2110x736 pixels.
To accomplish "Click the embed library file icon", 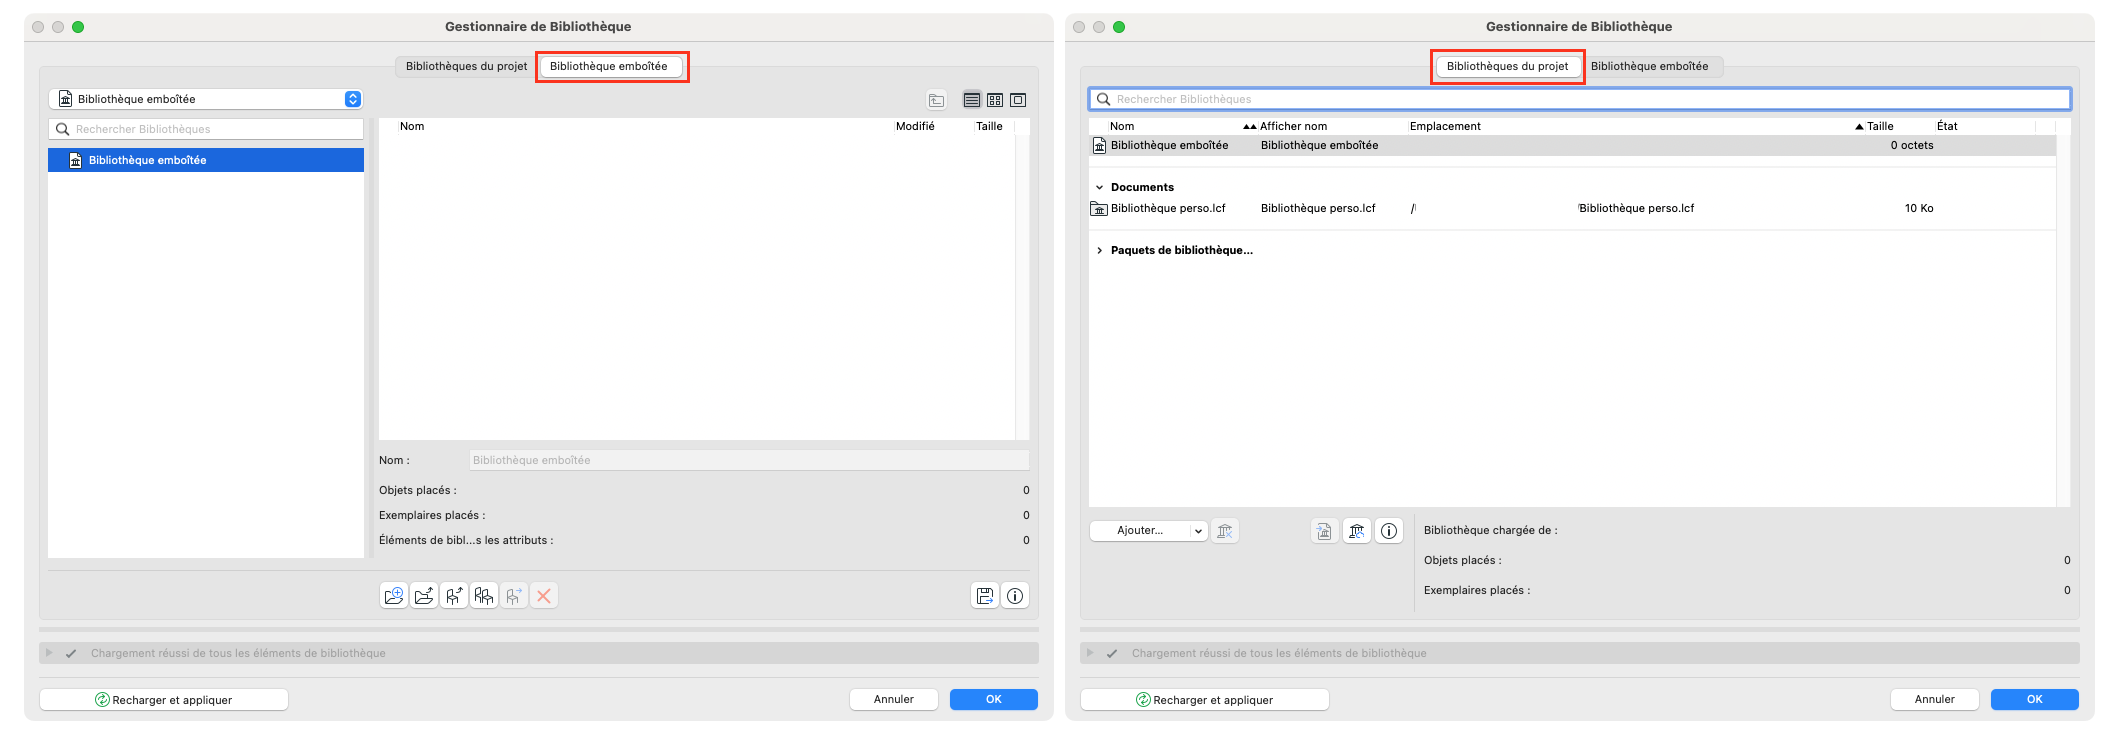I will [x=1324, y=531].
